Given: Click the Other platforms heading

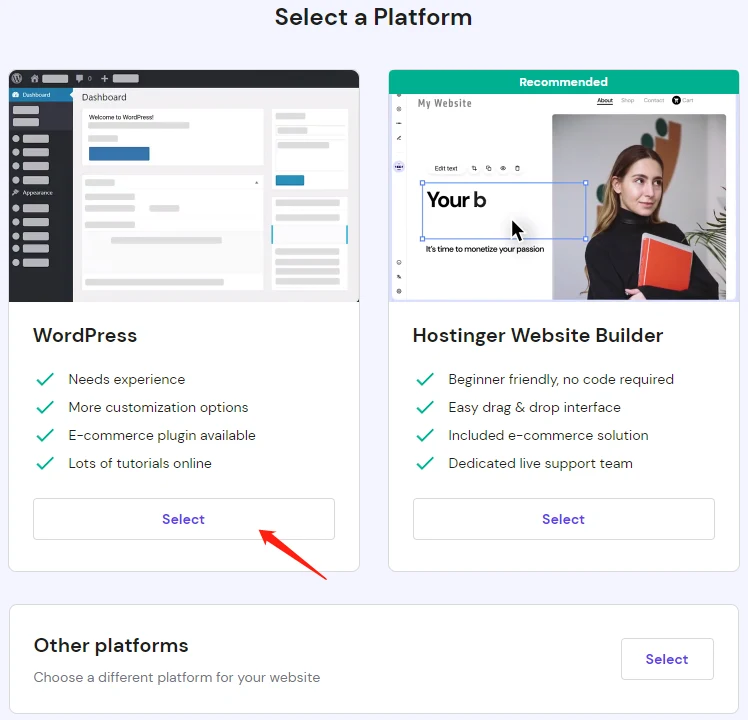Looking at the screenshot, I should point(111,646).
